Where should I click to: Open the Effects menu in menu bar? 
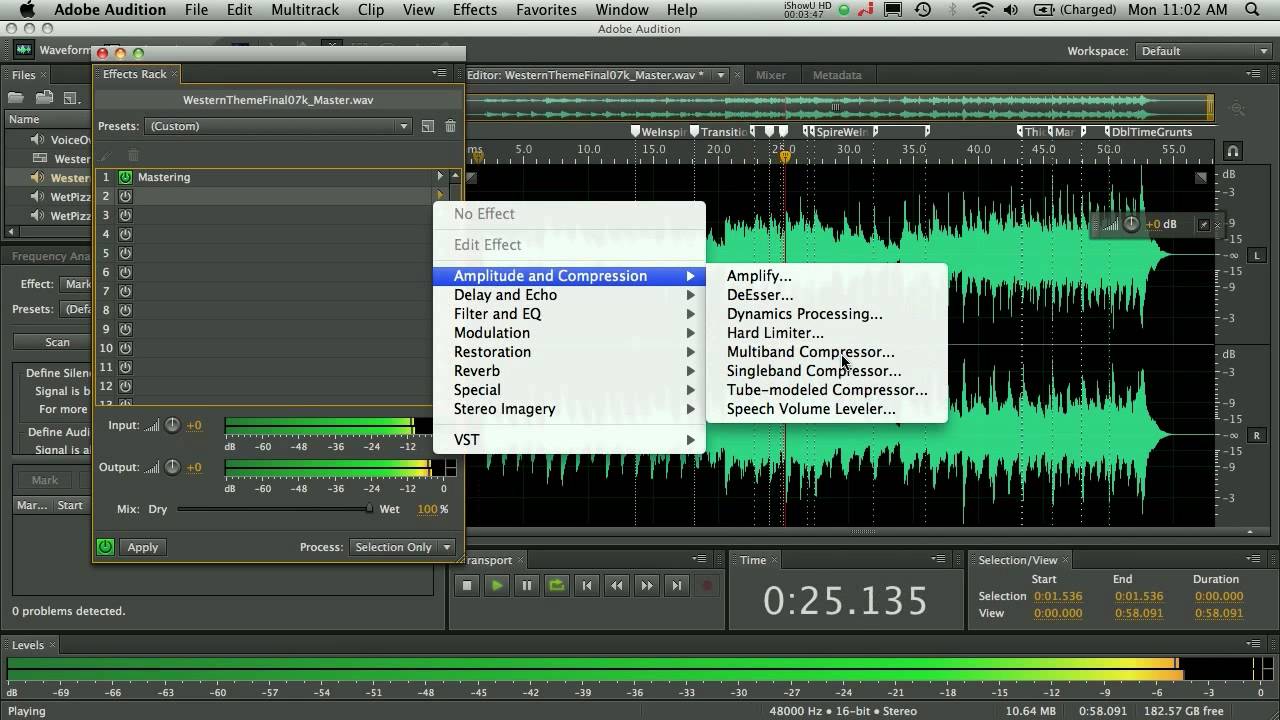click(x=475, y=10)
